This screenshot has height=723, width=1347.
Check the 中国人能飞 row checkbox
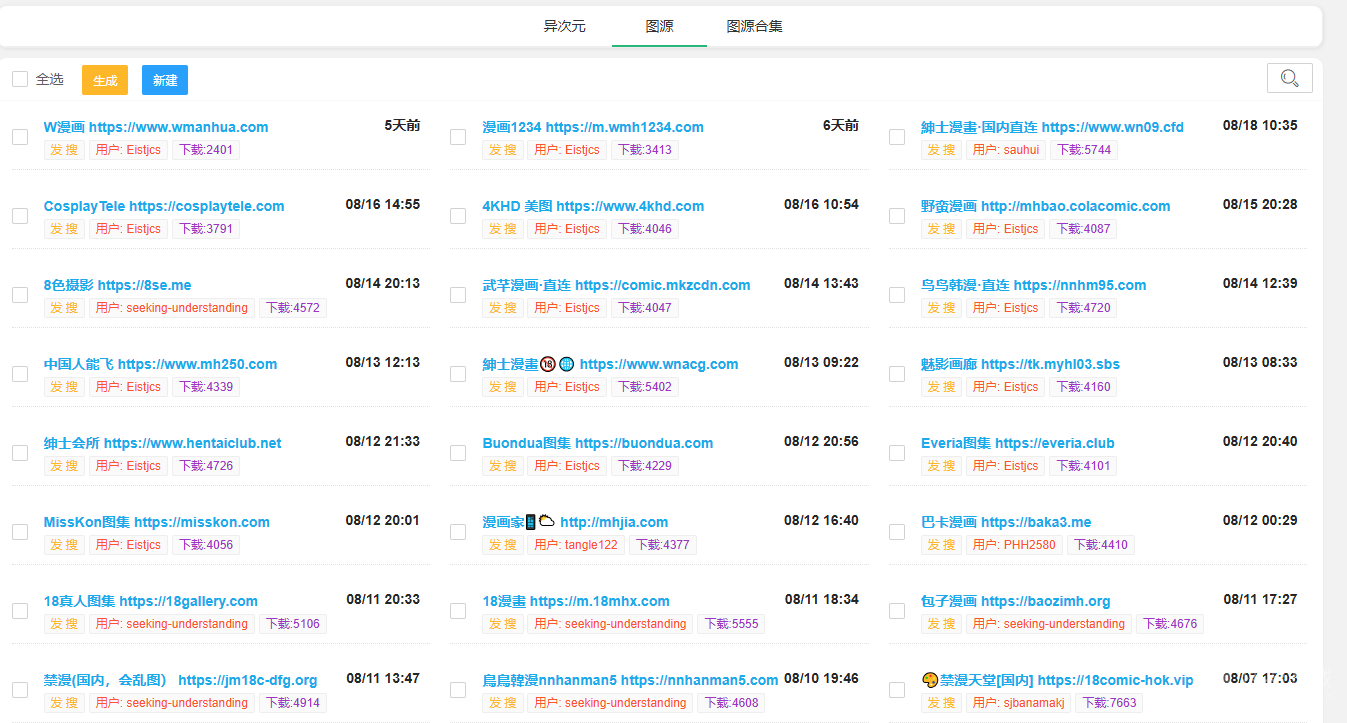tap(20, 374)
